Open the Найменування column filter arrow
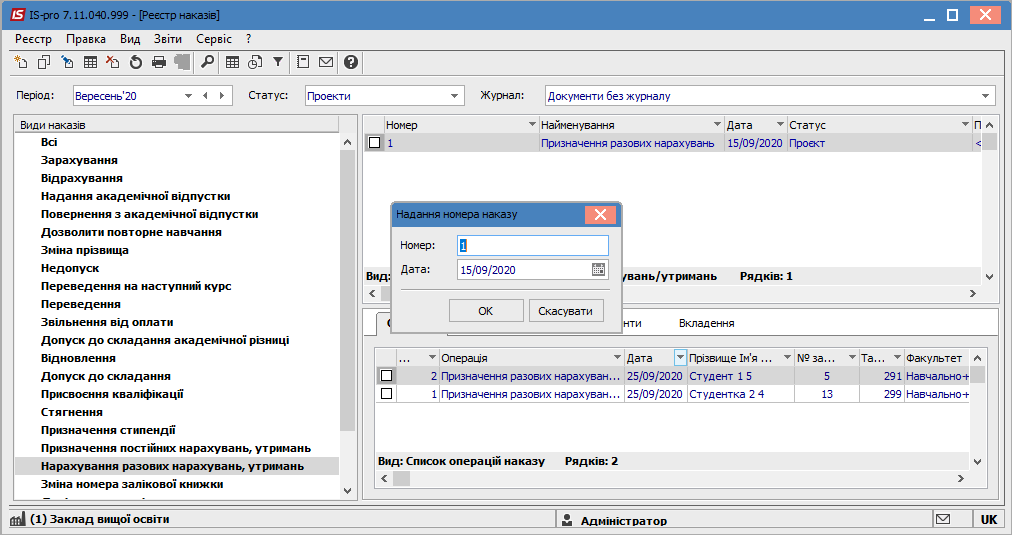The height and width of the screenshot is (535, 1012). click(x=717, y=124)
